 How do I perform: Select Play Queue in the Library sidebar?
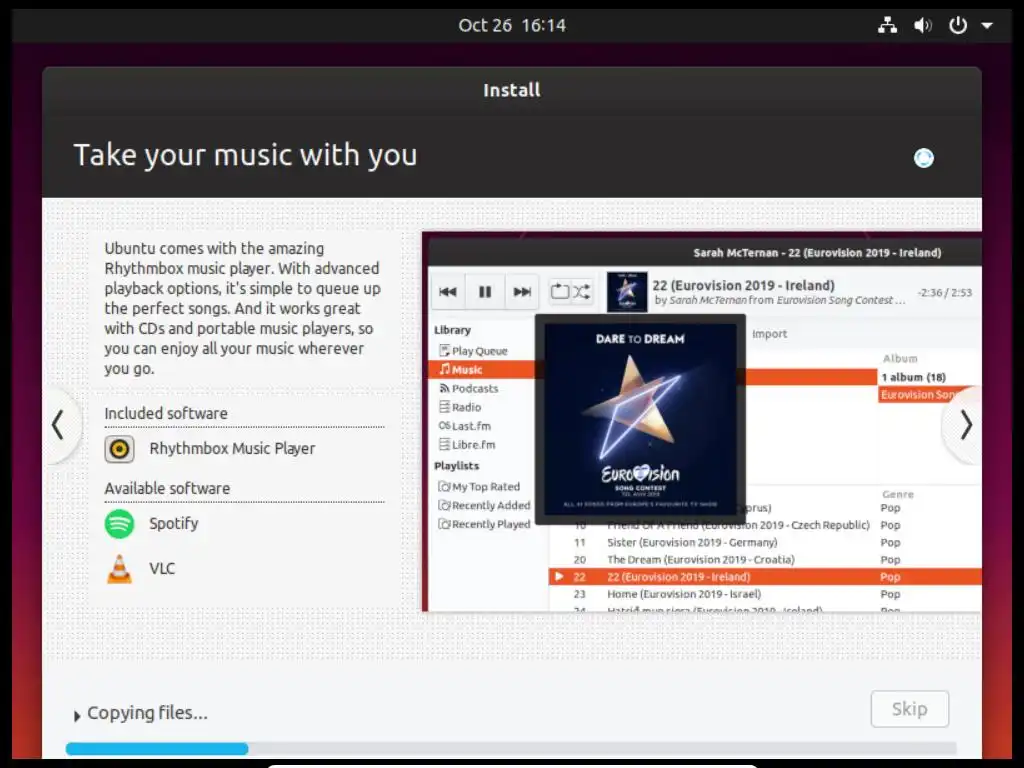pyautogui.click(x=479, y=351)
